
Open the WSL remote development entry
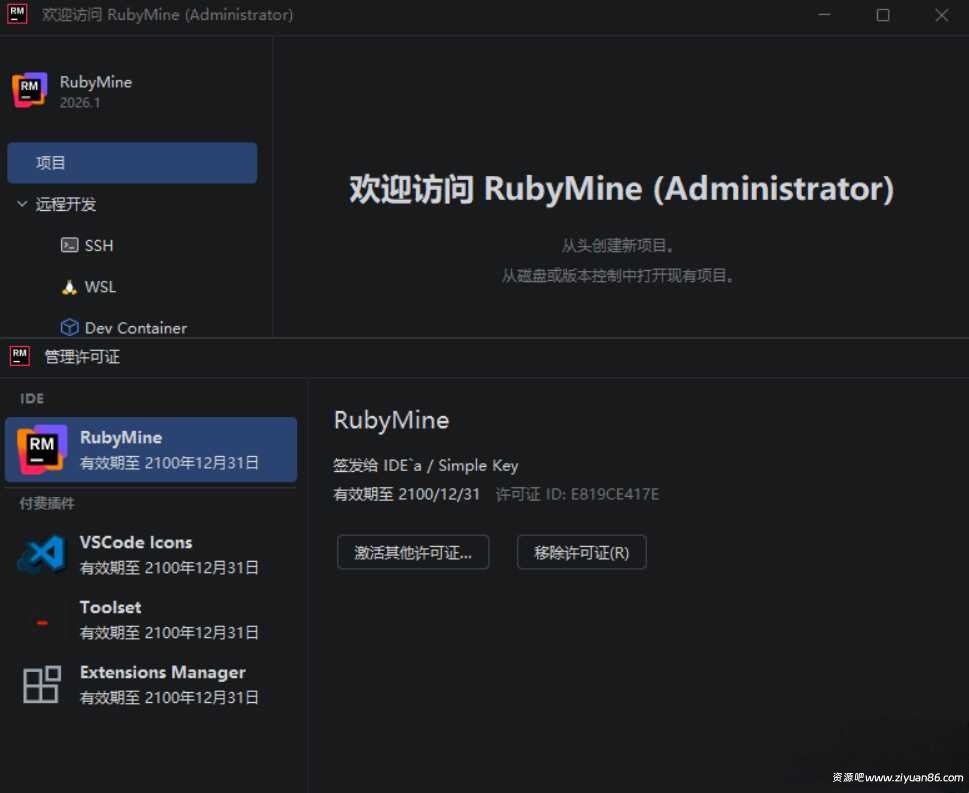click(100, 287)
